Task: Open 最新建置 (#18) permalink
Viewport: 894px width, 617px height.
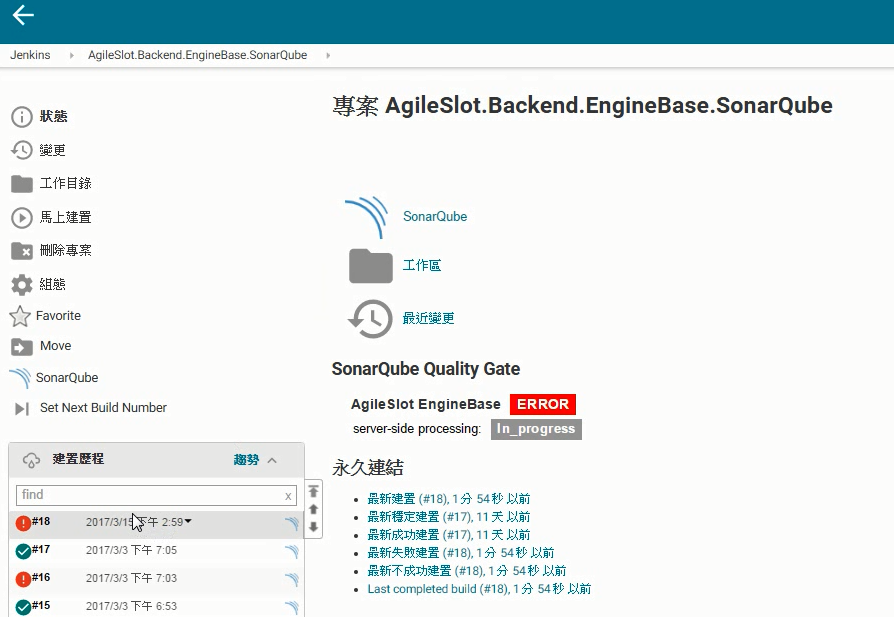Action: click(449, 499)
